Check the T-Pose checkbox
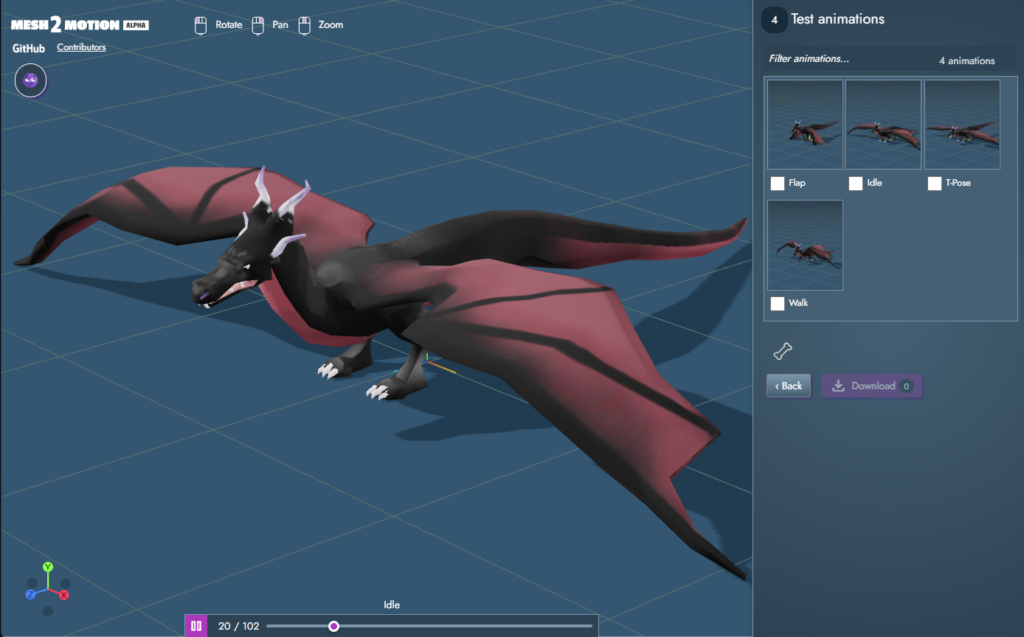 tap(933, 183)
